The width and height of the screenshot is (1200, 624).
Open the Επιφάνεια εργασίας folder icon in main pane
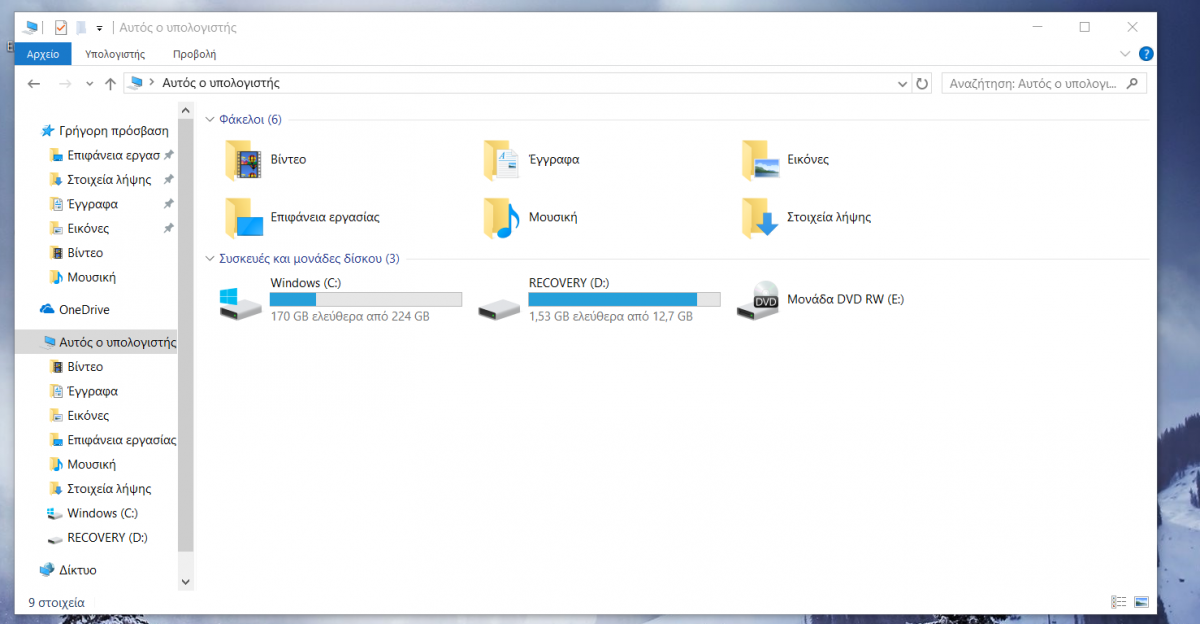point(244,218)
